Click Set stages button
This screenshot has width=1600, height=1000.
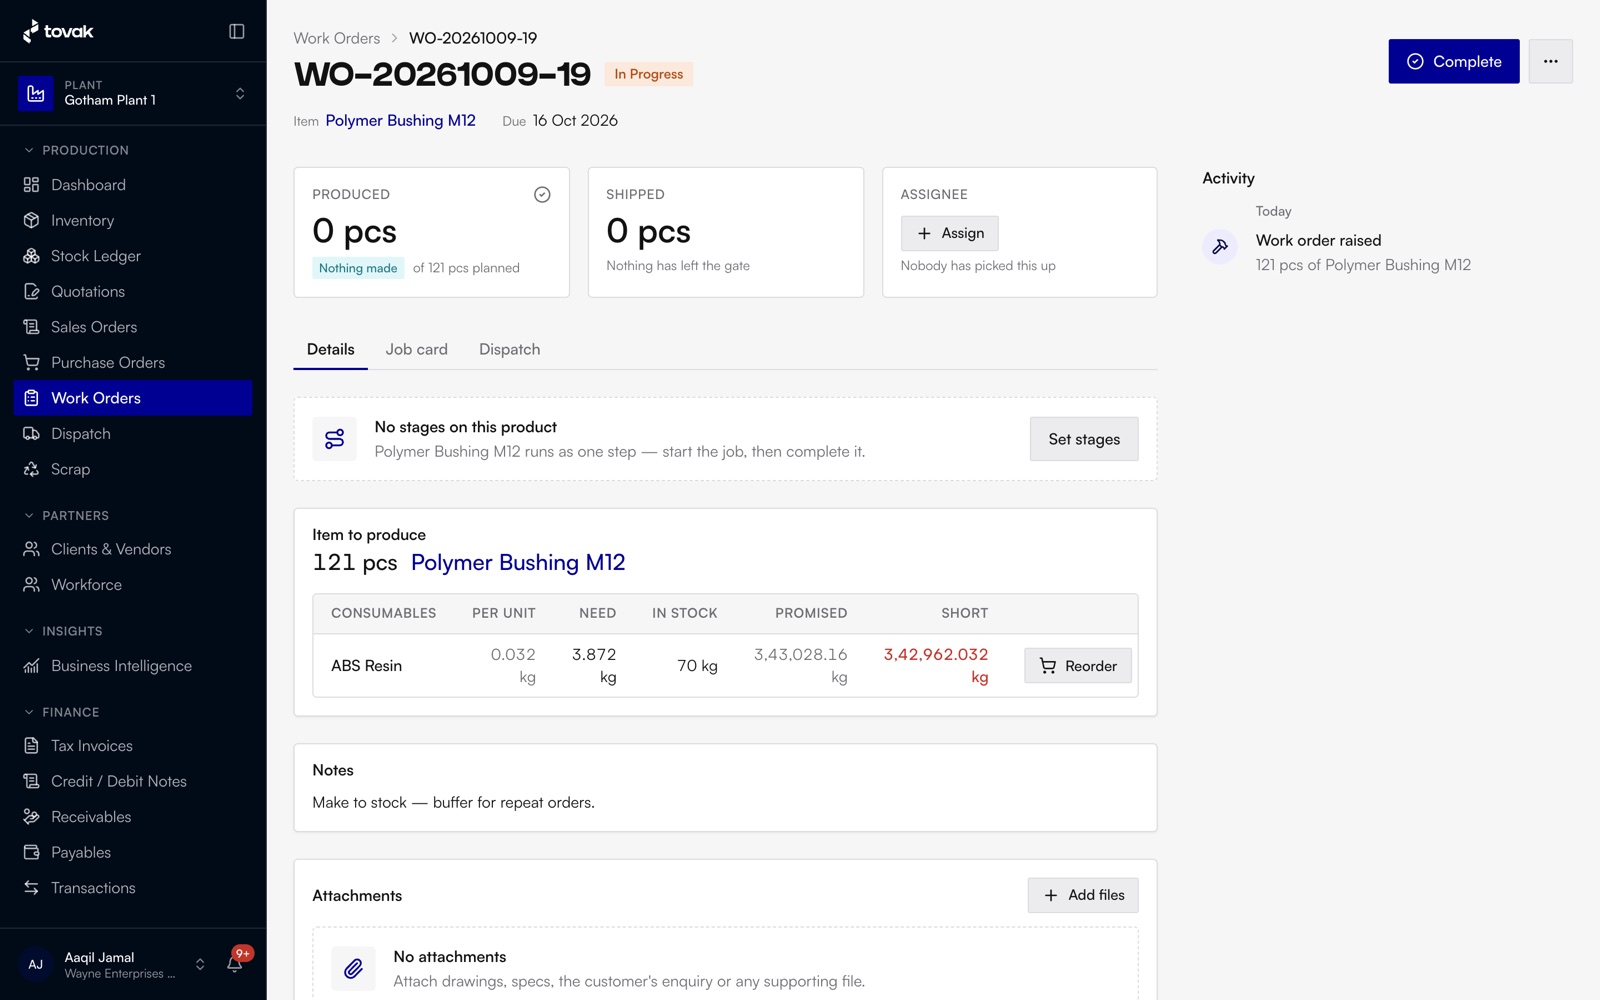coord(1084,439)
